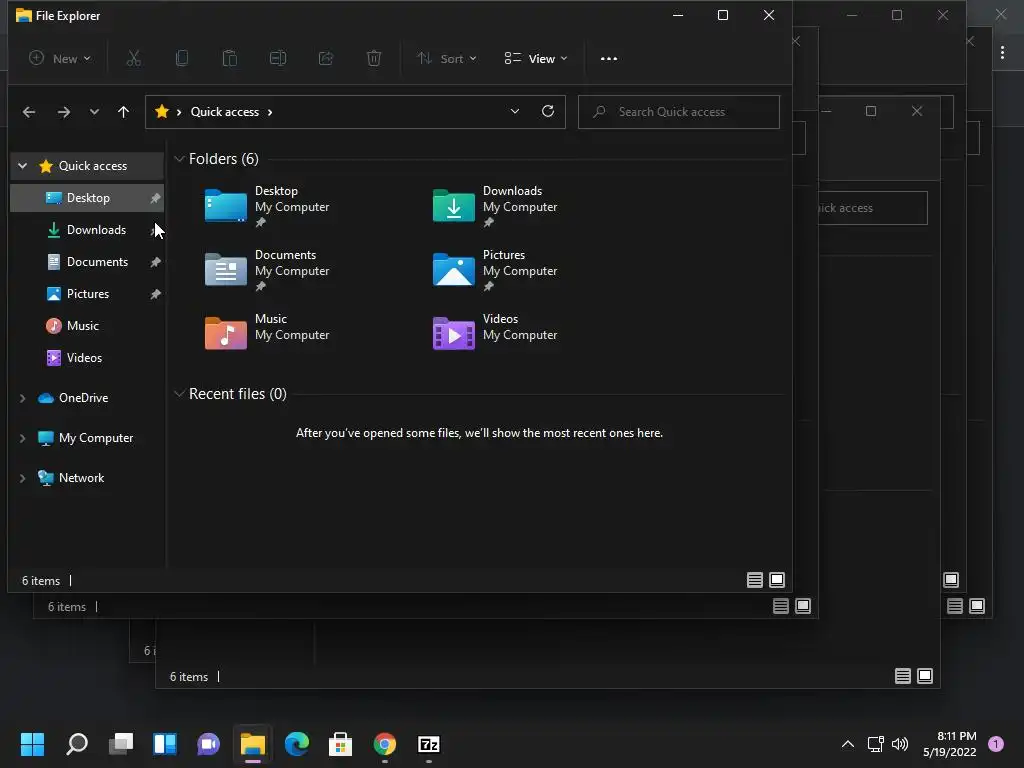
Task: Click the Copy icon in toolbar
Action: [x=182, y=59]
